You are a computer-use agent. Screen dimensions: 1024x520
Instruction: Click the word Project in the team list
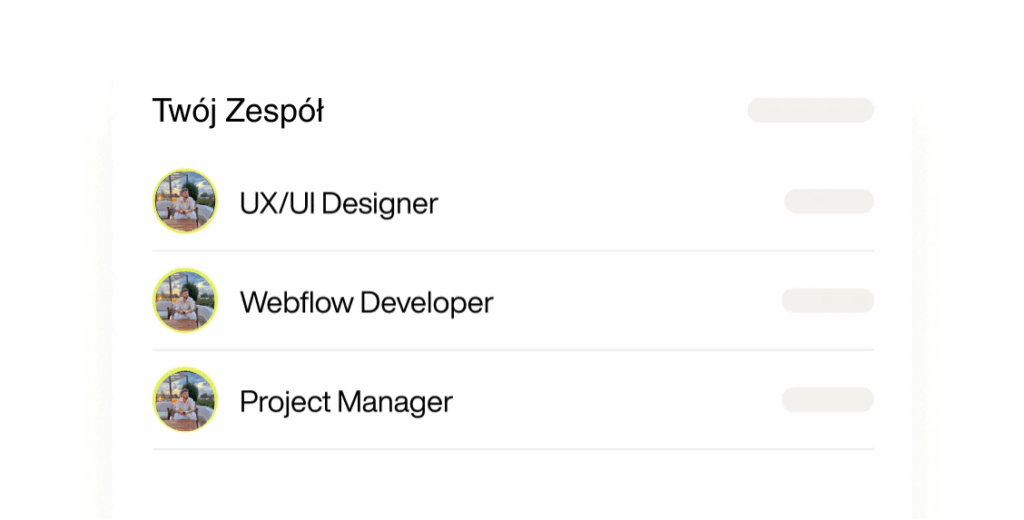(285, 402)
